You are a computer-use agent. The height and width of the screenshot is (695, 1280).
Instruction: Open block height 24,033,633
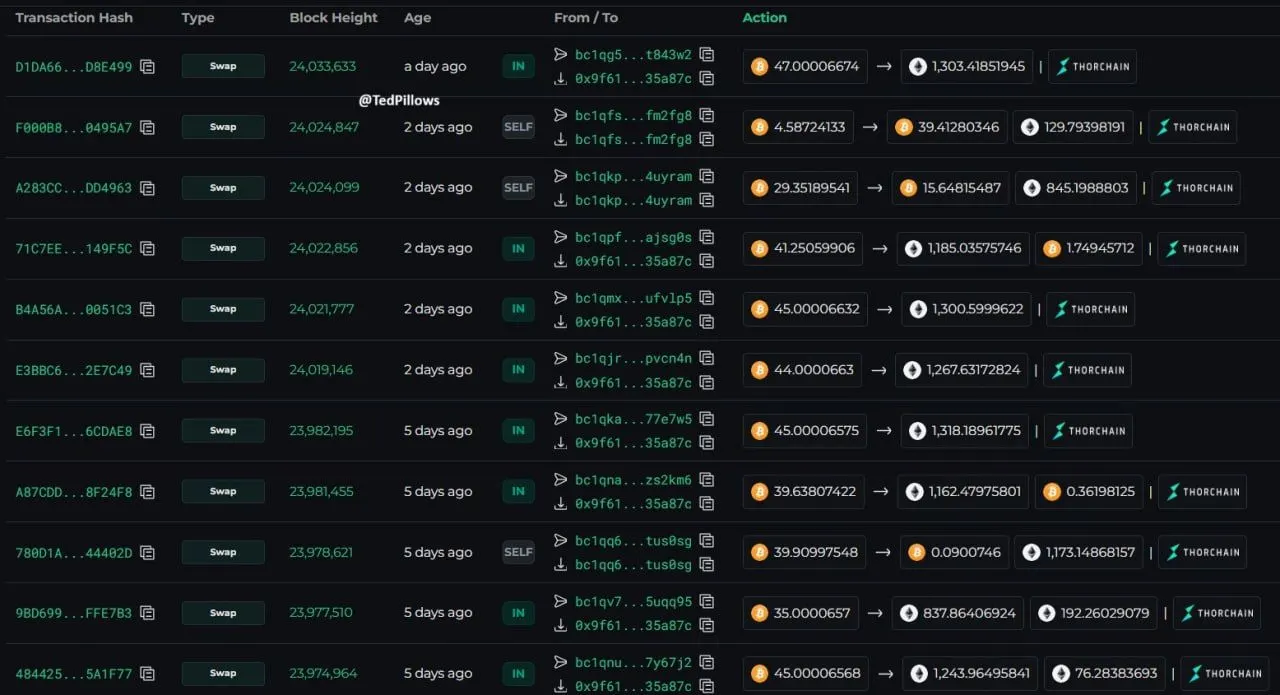(x=322, y=67)
